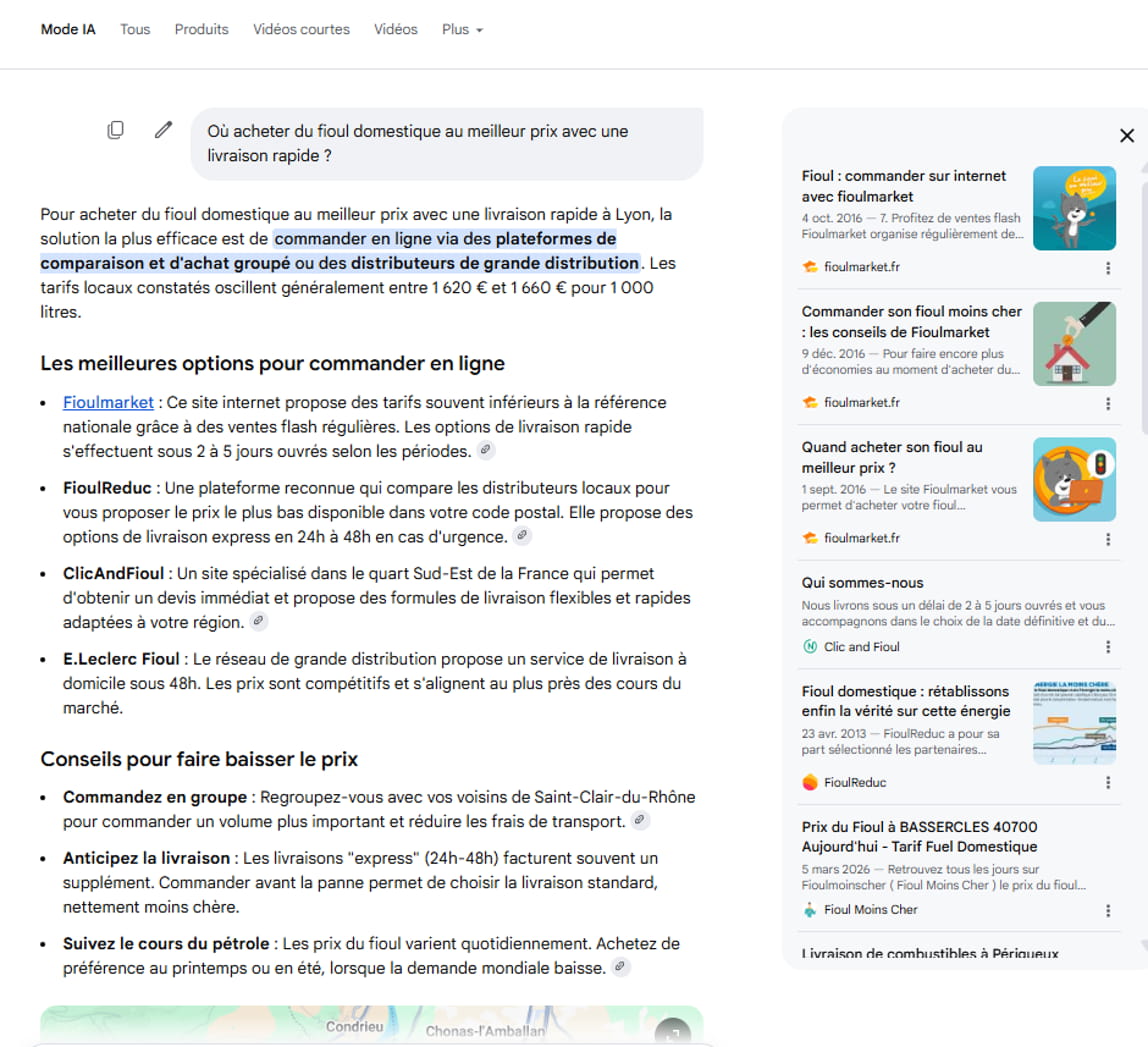Screen dimensions: 1148x1047
Task: Click the 'ClicAndFioul' bold list heading
Action: click(113, 573)
